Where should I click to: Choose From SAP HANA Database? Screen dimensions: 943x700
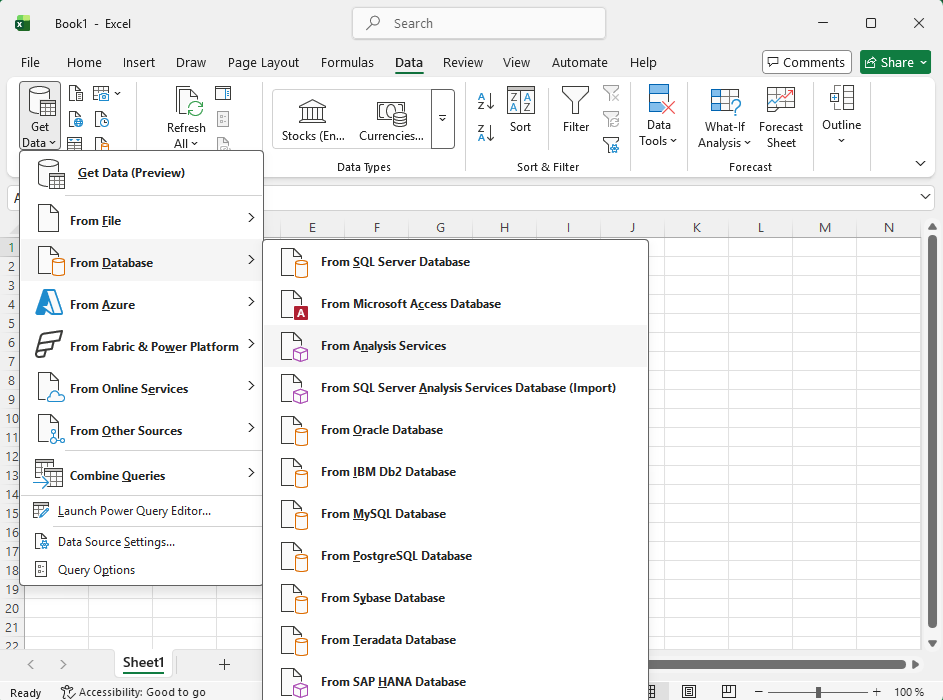click(456, 682)
